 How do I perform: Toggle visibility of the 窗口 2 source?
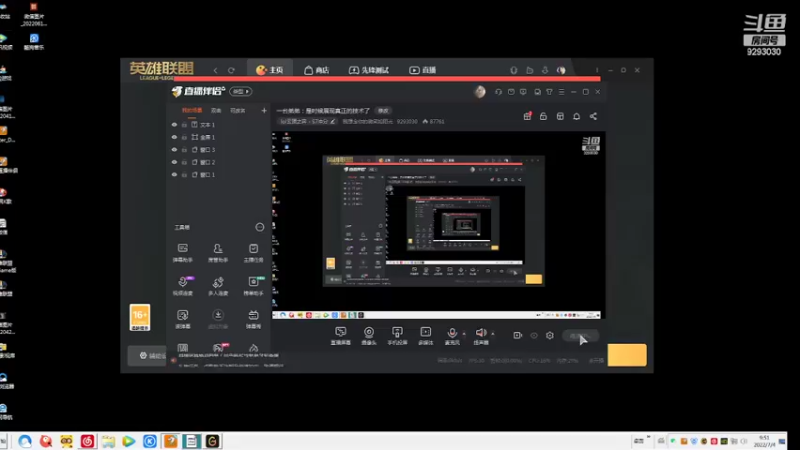174,162
